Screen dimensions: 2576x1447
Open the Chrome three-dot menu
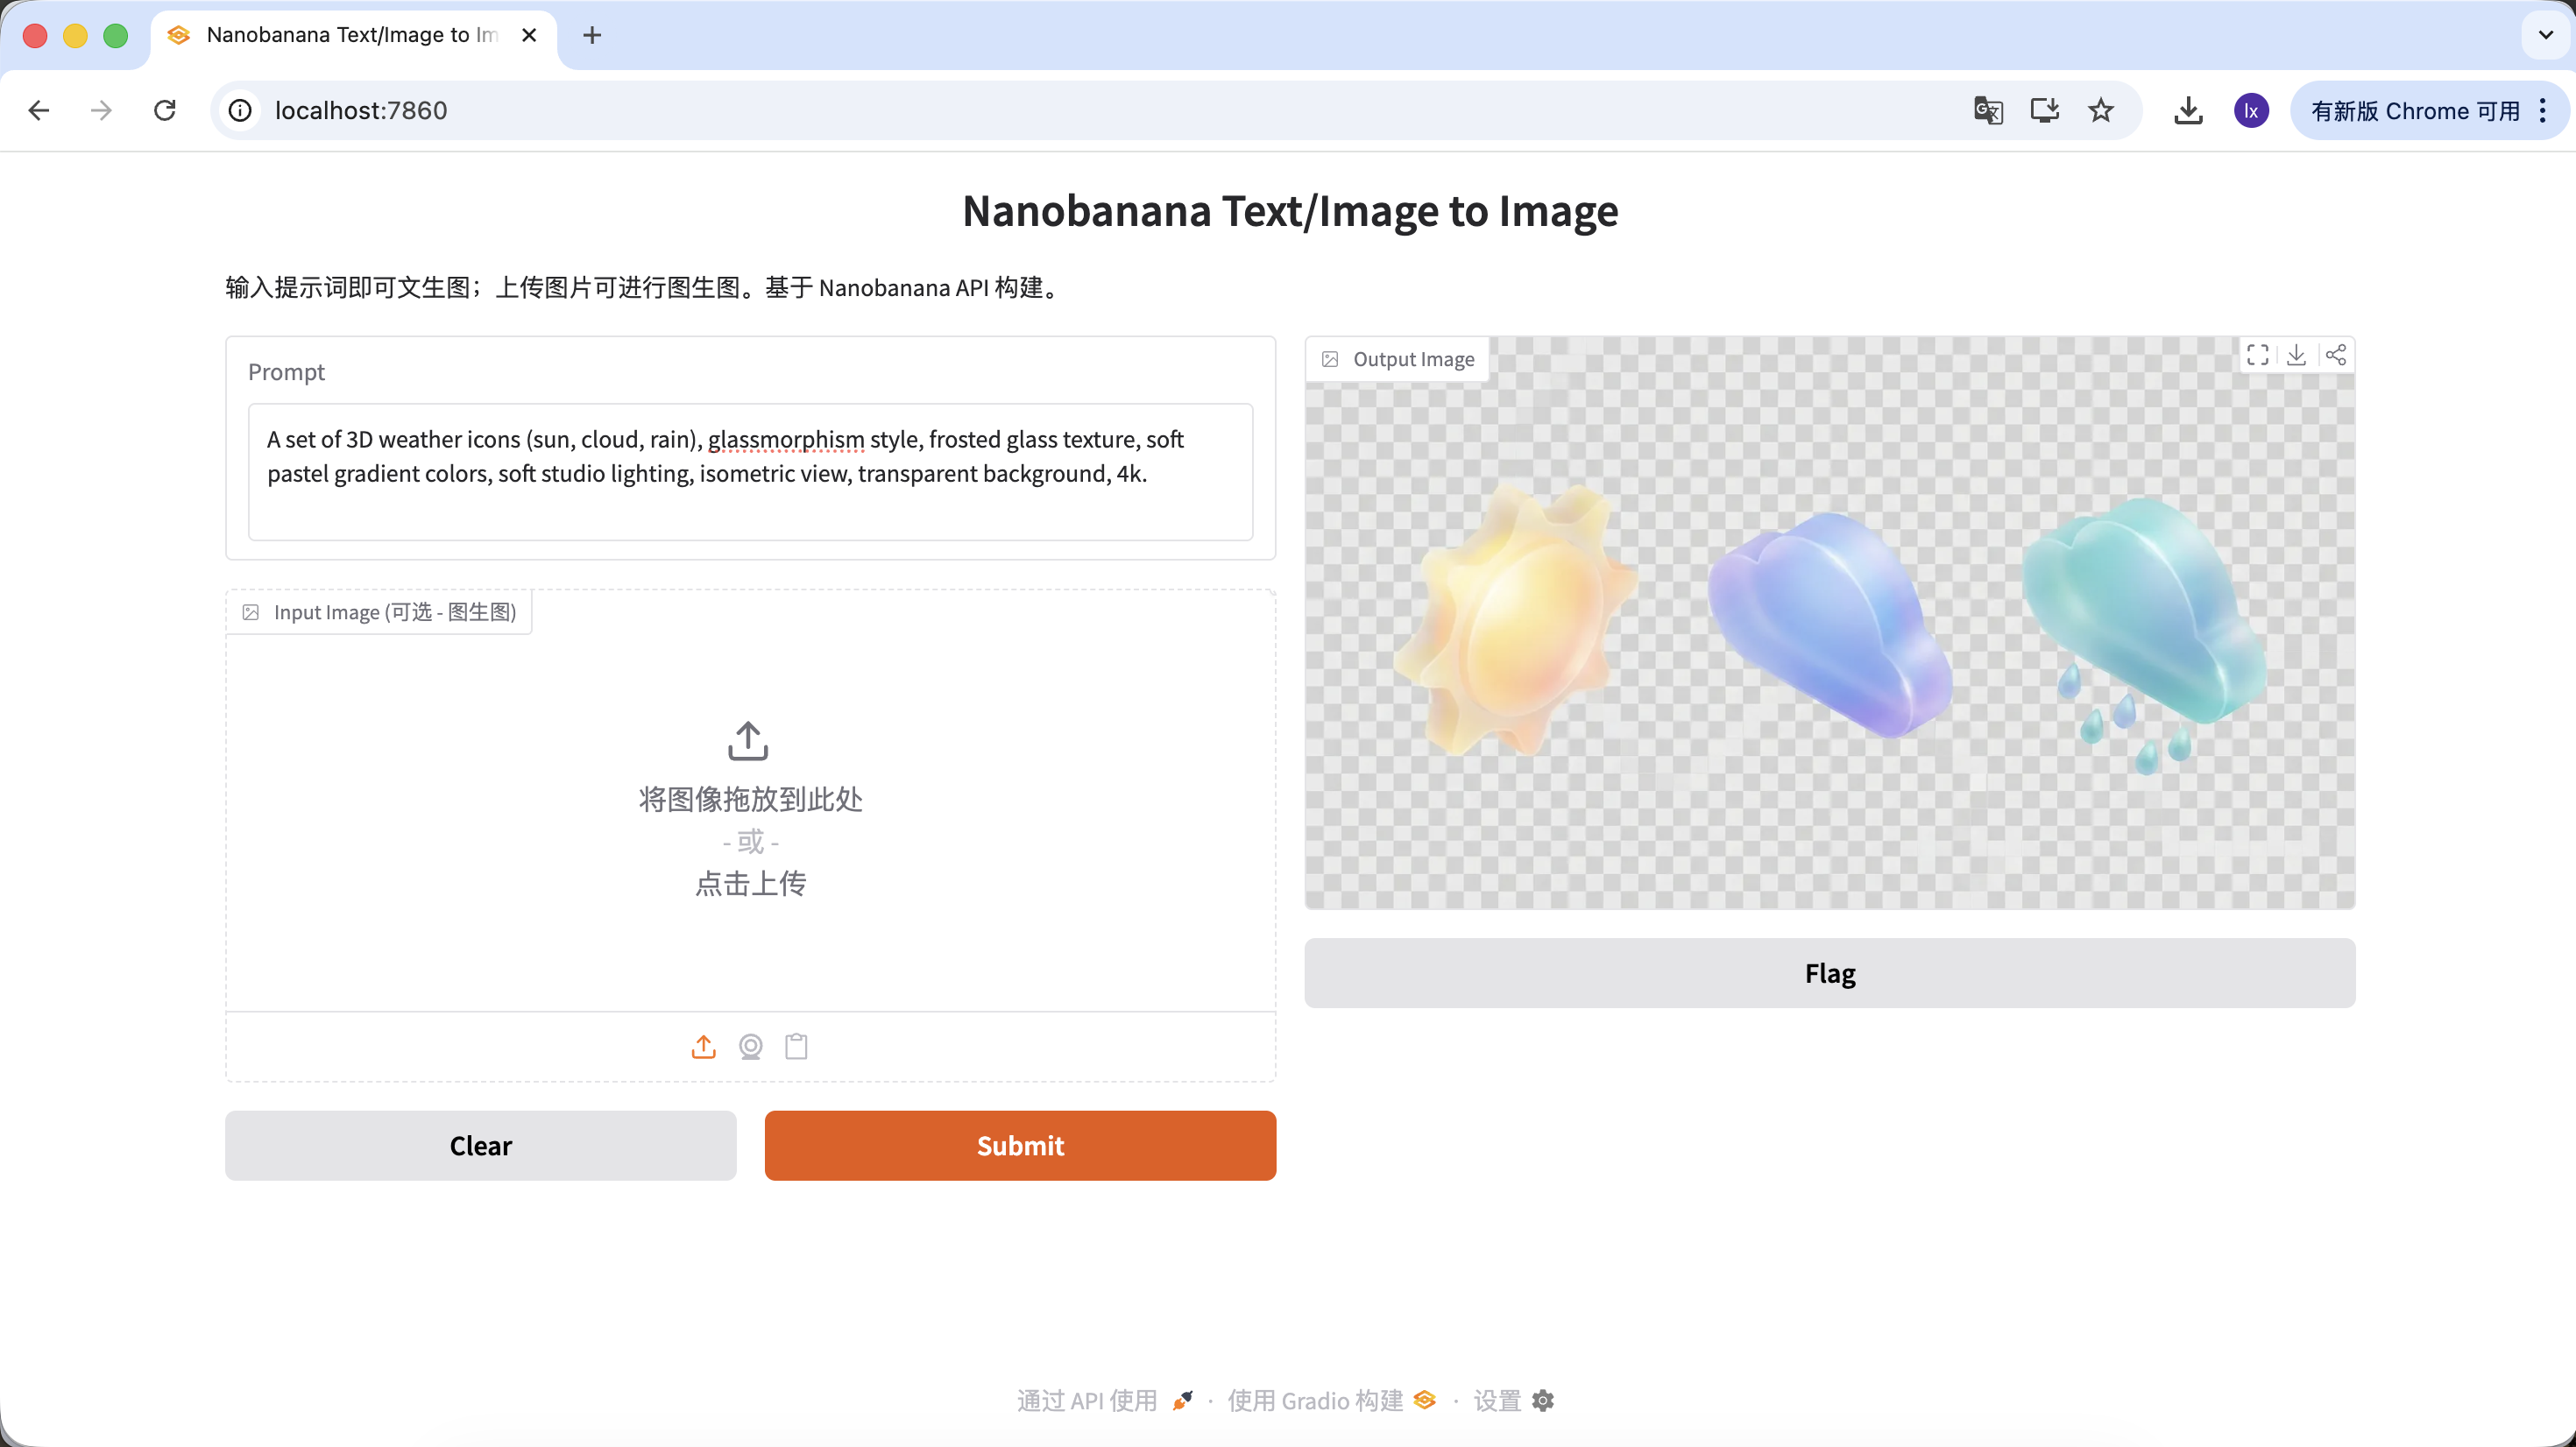coord(2543,110)
